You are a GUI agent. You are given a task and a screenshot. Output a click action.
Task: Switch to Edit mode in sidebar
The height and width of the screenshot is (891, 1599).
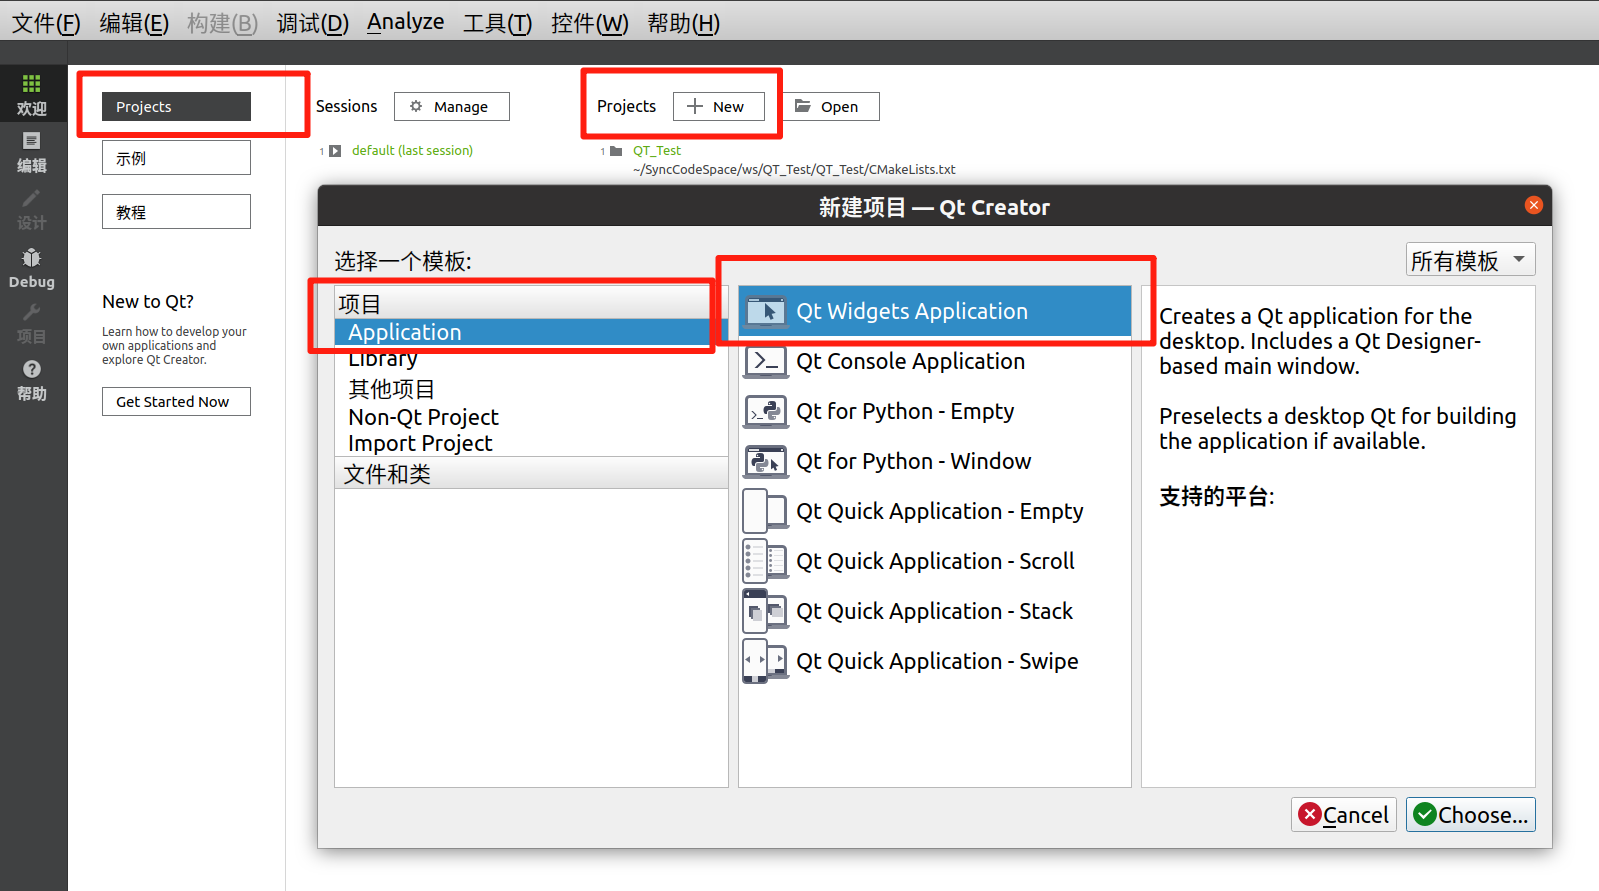(31, 152)
